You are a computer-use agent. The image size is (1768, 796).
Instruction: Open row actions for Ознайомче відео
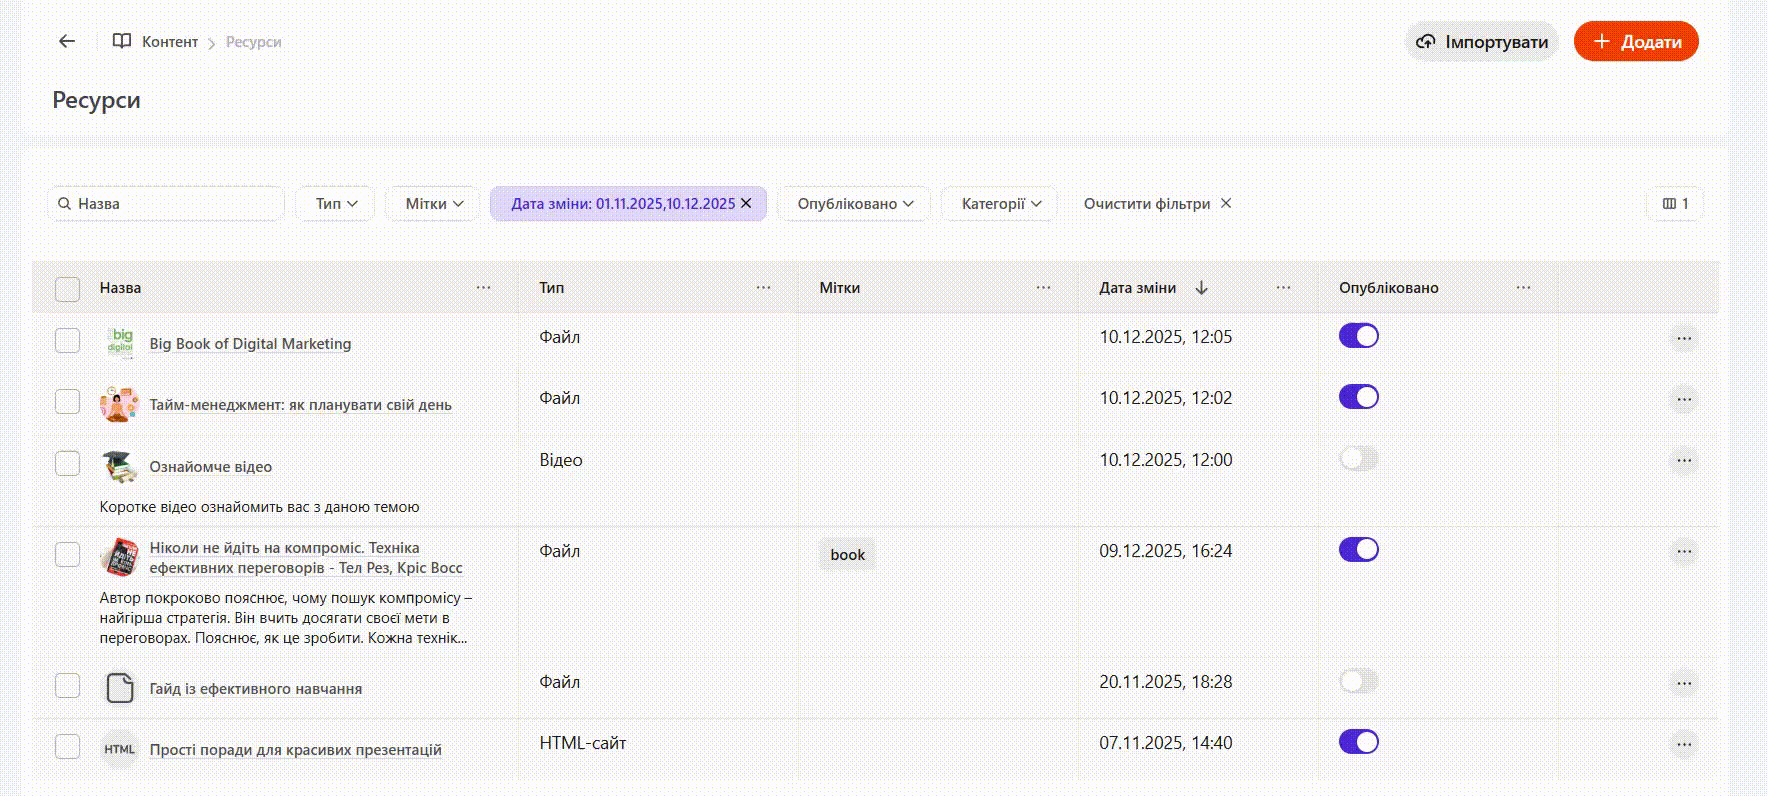1684,461
